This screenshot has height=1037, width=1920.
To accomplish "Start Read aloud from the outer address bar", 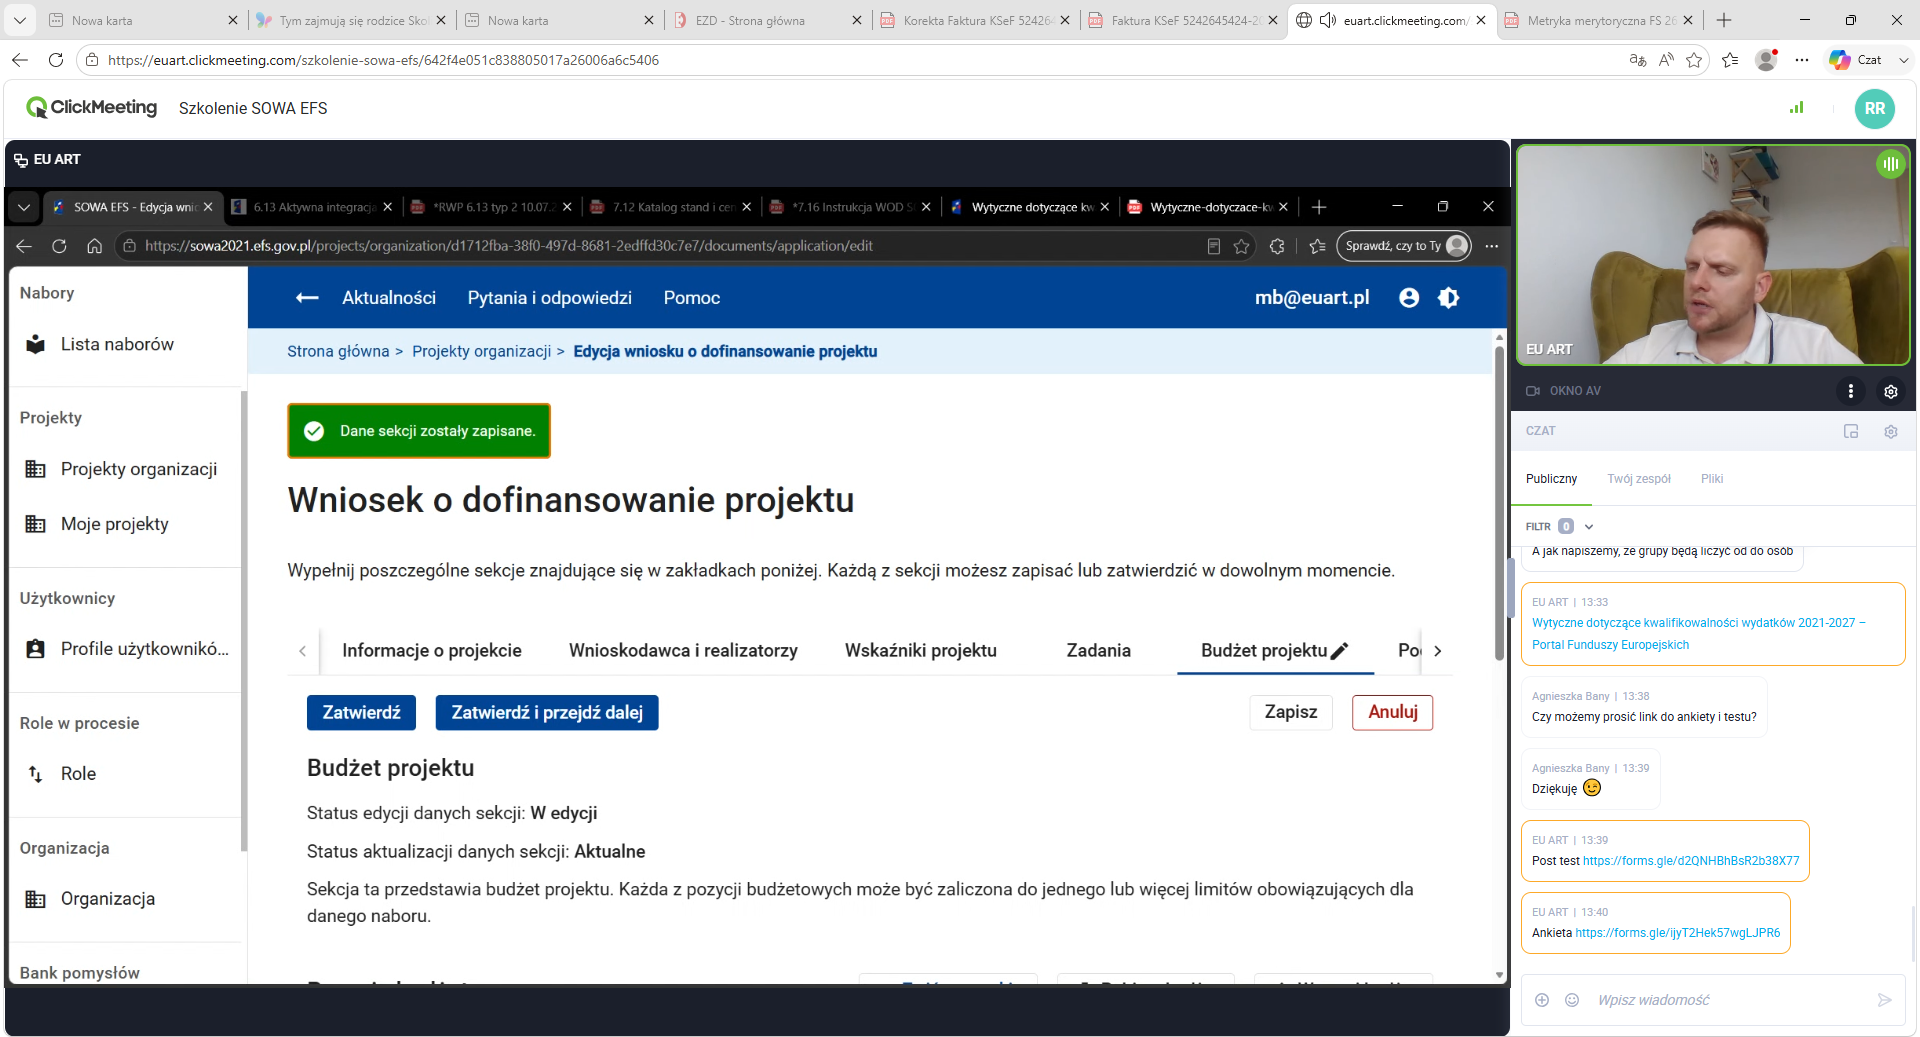I will 1666,60.
